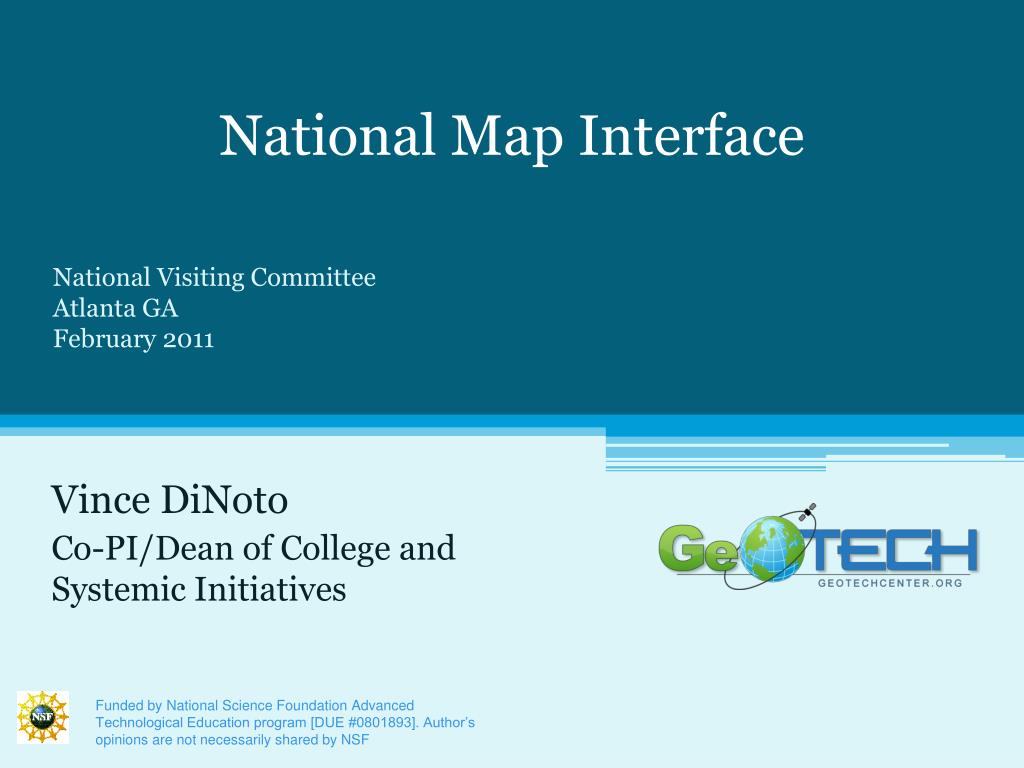
Task: Click the 'February 2011' line
Action: [x=133, y=339]
